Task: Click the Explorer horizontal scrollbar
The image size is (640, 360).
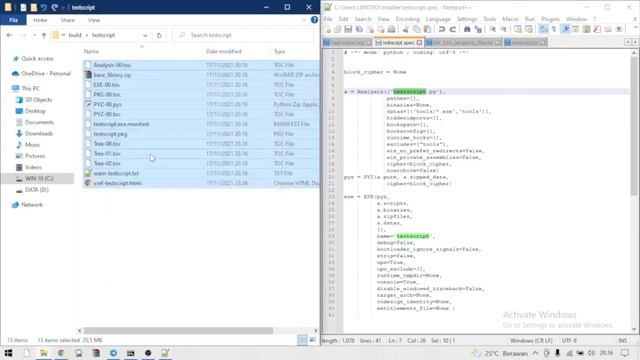Action: click(x=178, y=331)
